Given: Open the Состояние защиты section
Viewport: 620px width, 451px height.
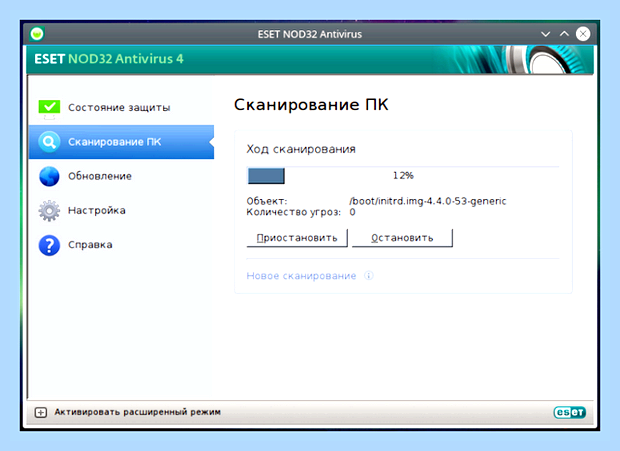Looking at the screenshot, I should pyautogui.click(x=121, y=107).
